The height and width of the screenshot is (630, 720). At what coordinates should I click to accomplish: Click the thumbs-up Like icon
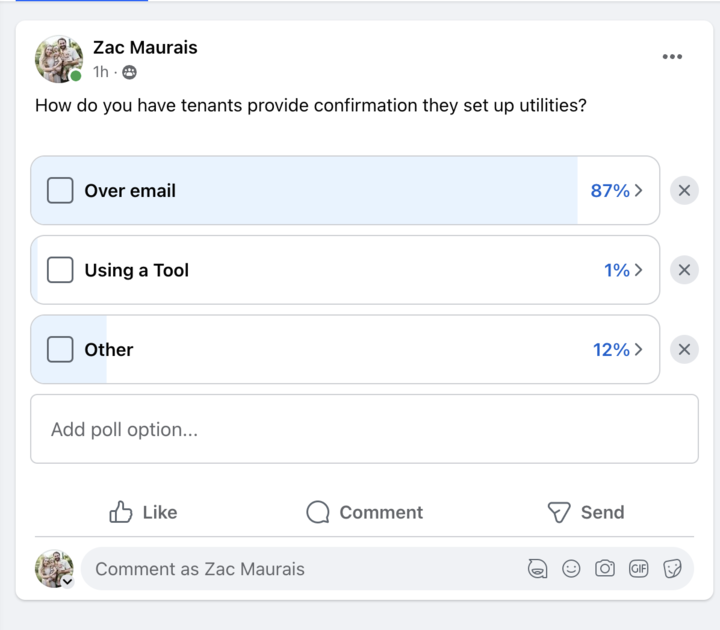(x=121, y=512)
